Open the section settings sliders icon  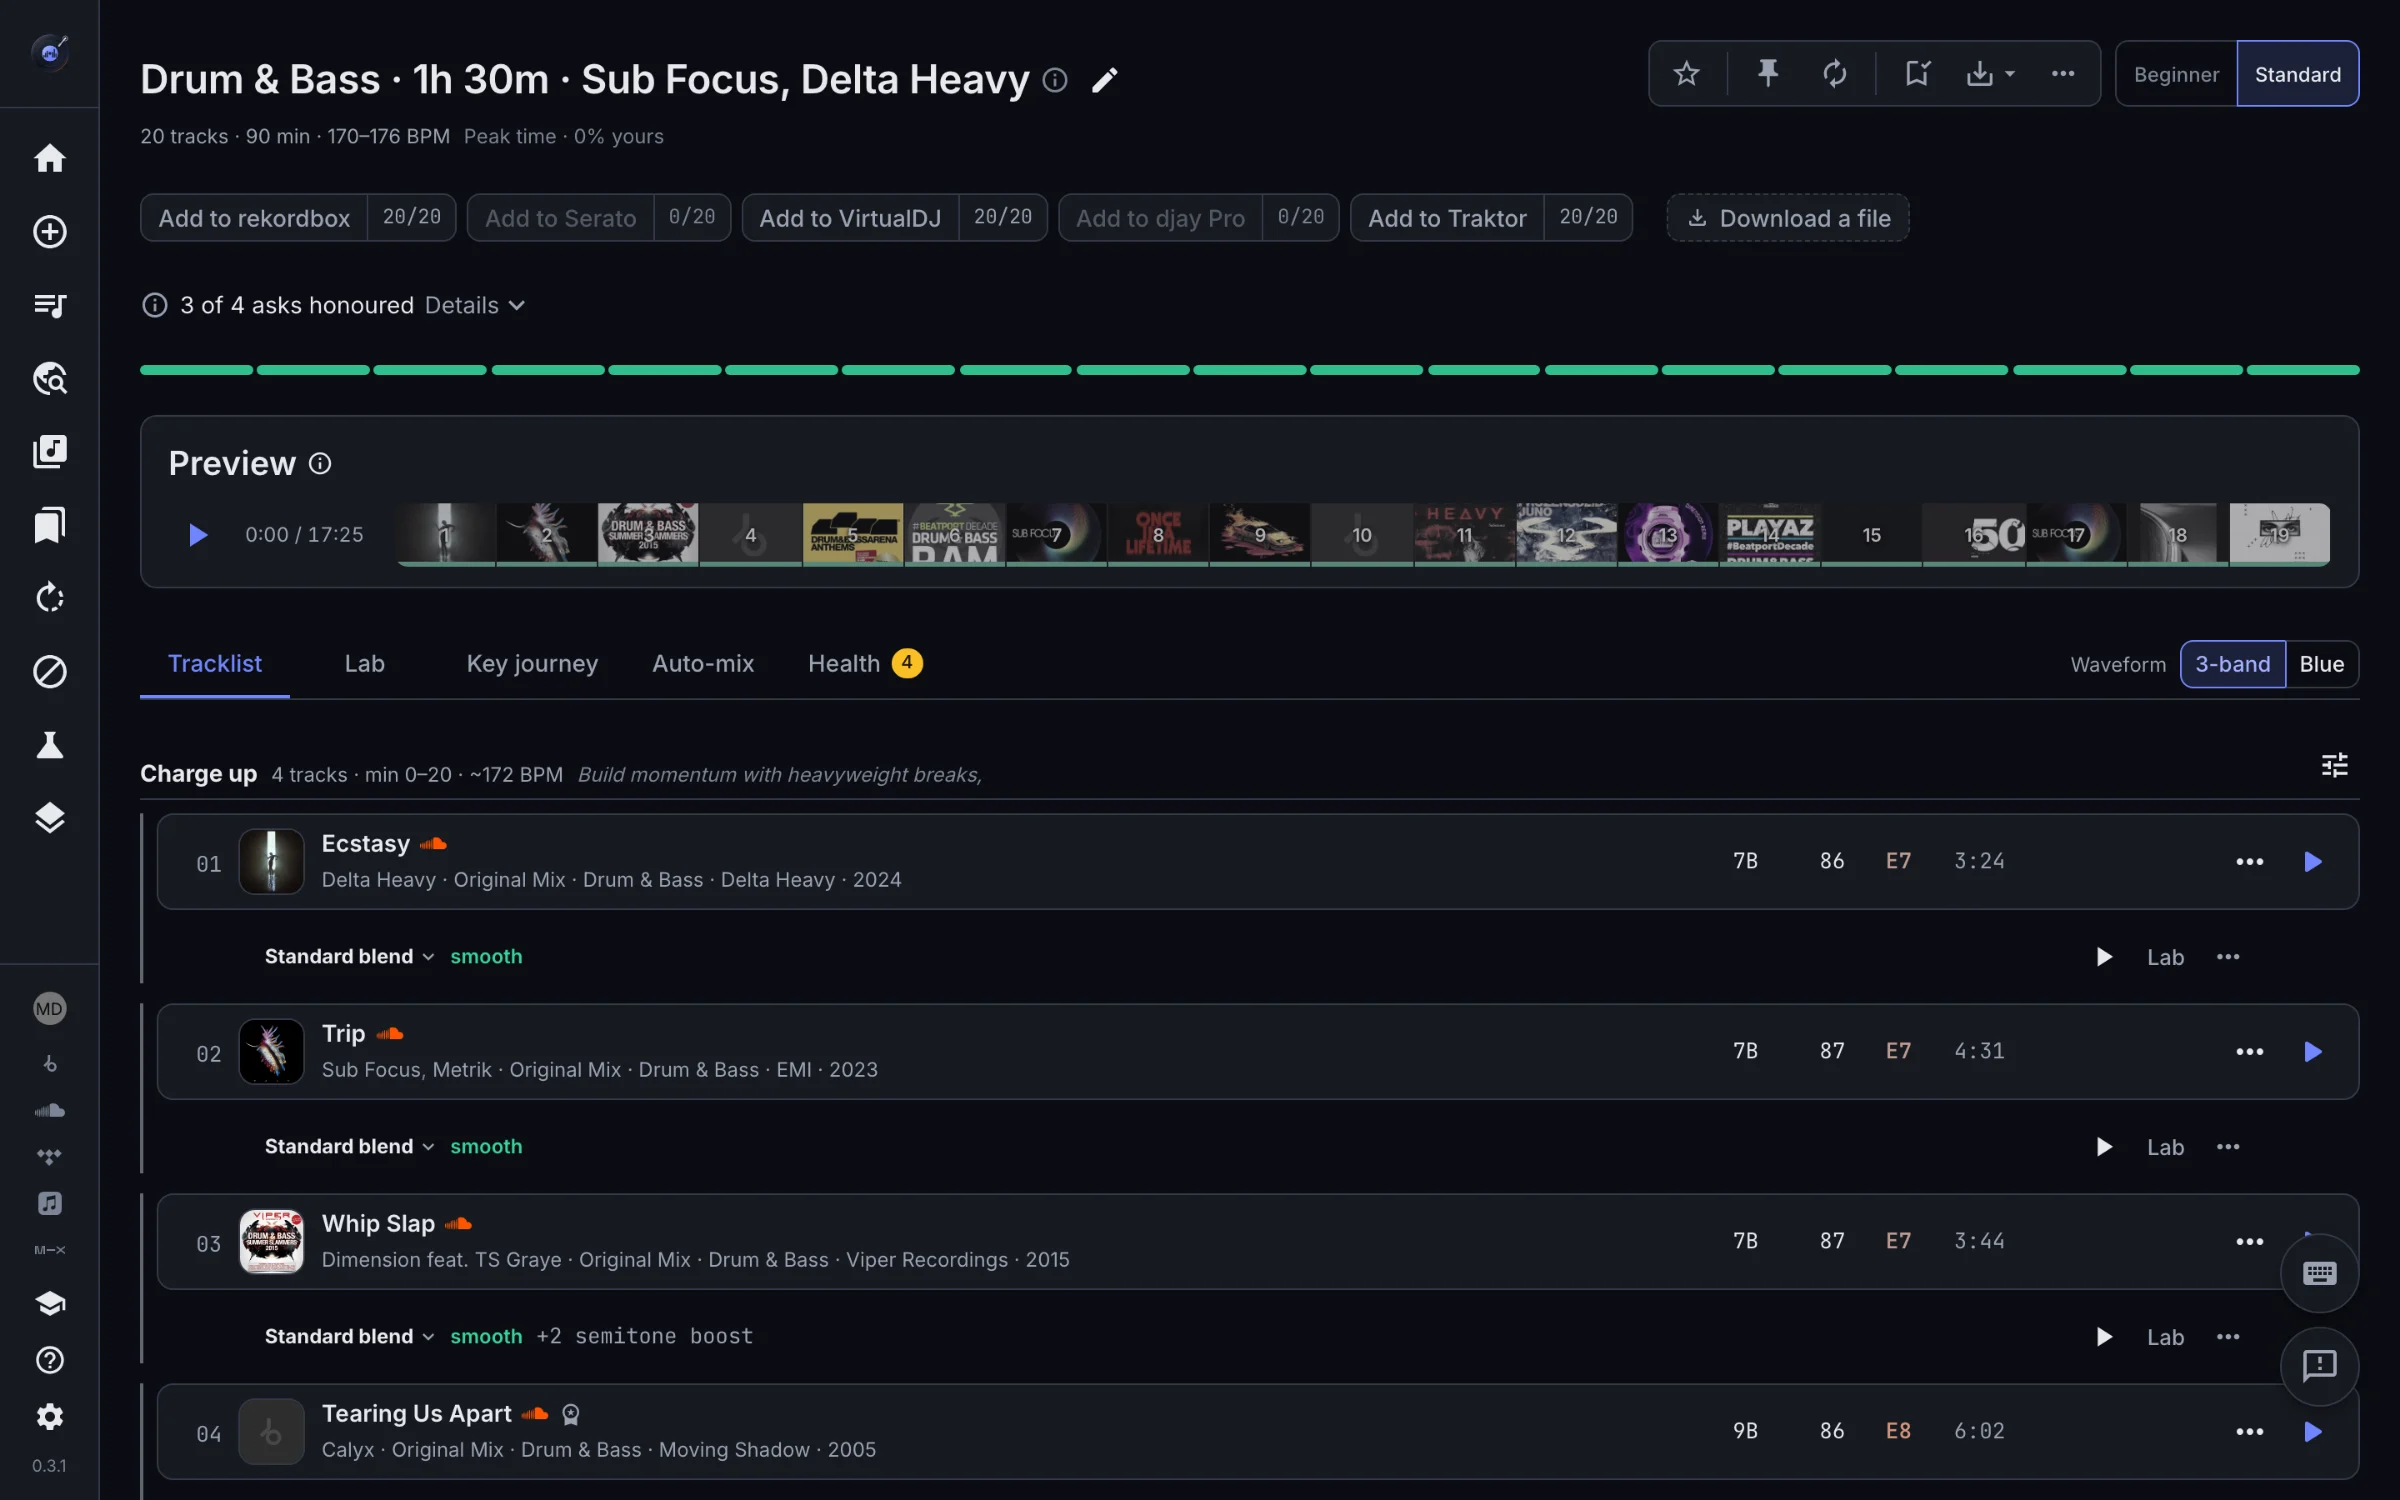(x=2334, y=765)
